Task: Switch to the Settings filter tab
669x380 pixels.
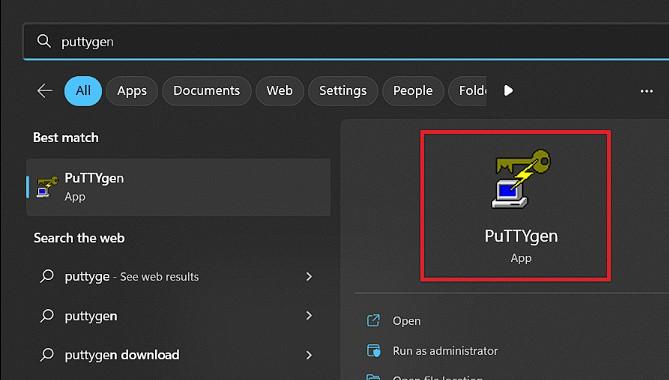Action: coord(343,91)
